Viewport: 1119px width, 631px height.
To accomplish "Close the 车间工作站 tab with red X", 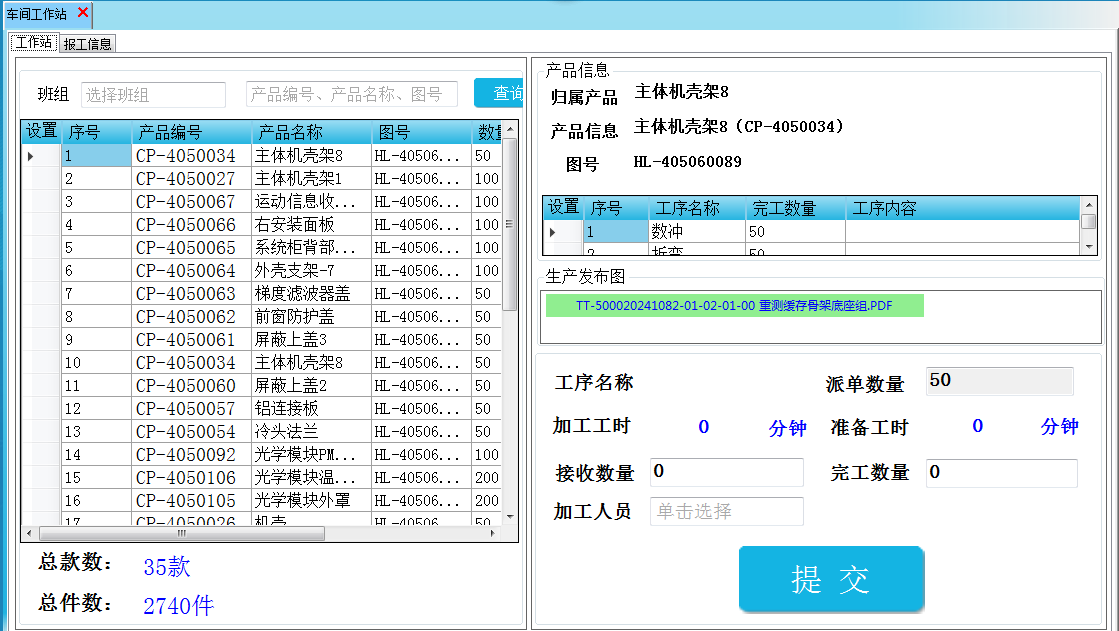I will pyautogui.click(x=83, y=13).
